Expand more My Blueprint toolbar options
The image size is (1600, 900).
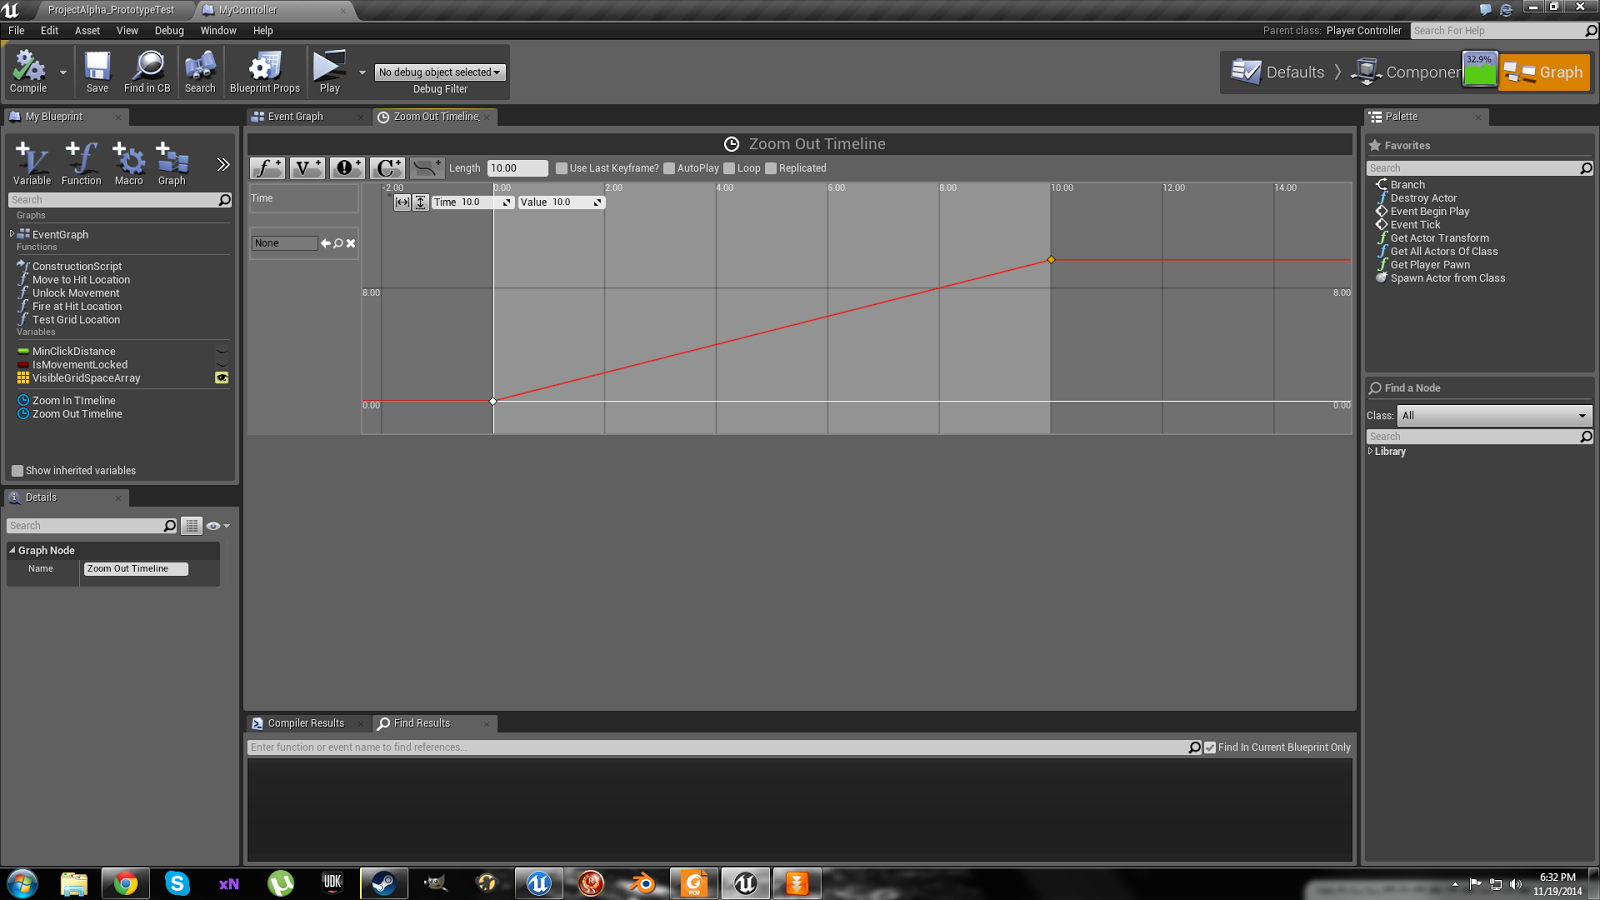[223, 164]
